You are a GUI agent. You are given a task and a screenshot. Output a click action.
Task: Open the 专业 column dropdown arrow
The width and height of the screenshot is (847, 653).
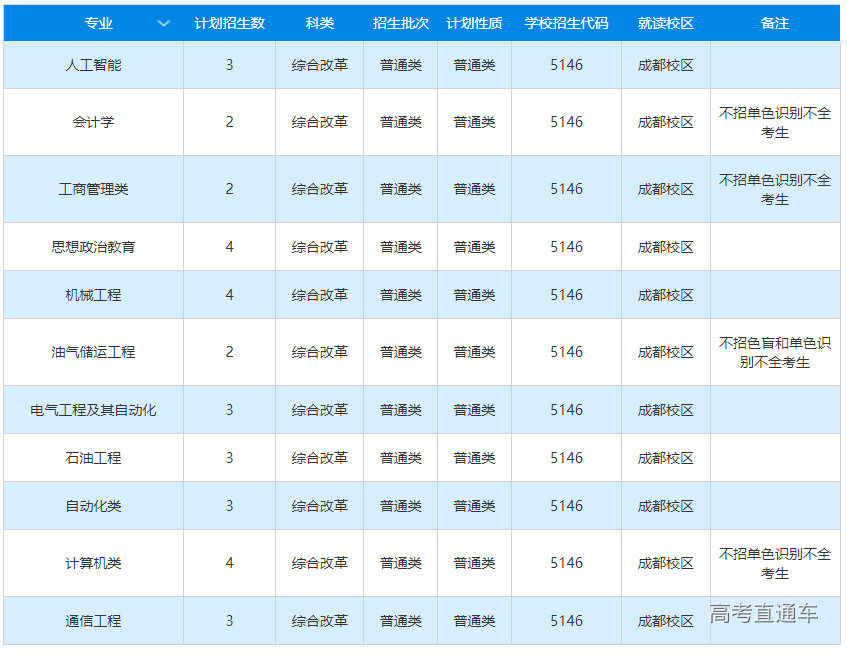164,23
